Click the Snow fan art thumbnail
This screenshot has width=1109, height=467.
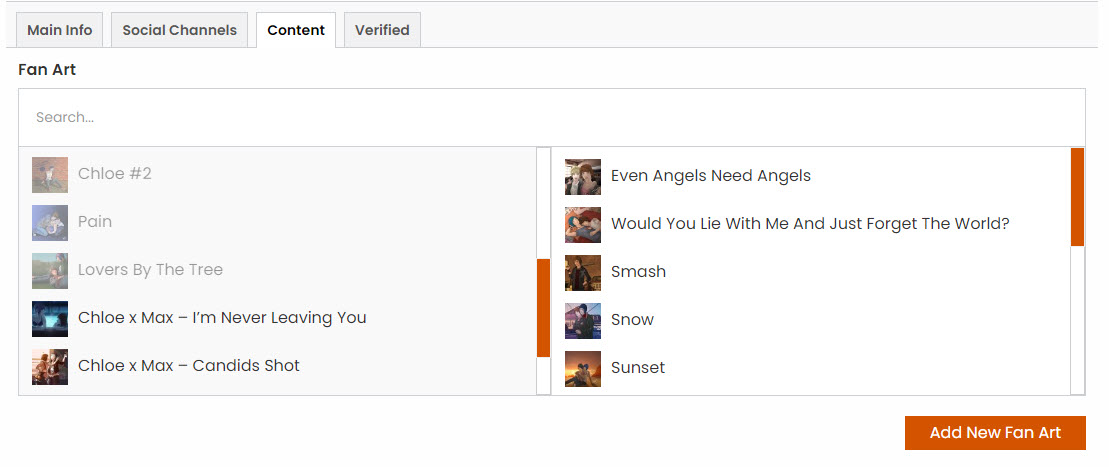(583, 321)
